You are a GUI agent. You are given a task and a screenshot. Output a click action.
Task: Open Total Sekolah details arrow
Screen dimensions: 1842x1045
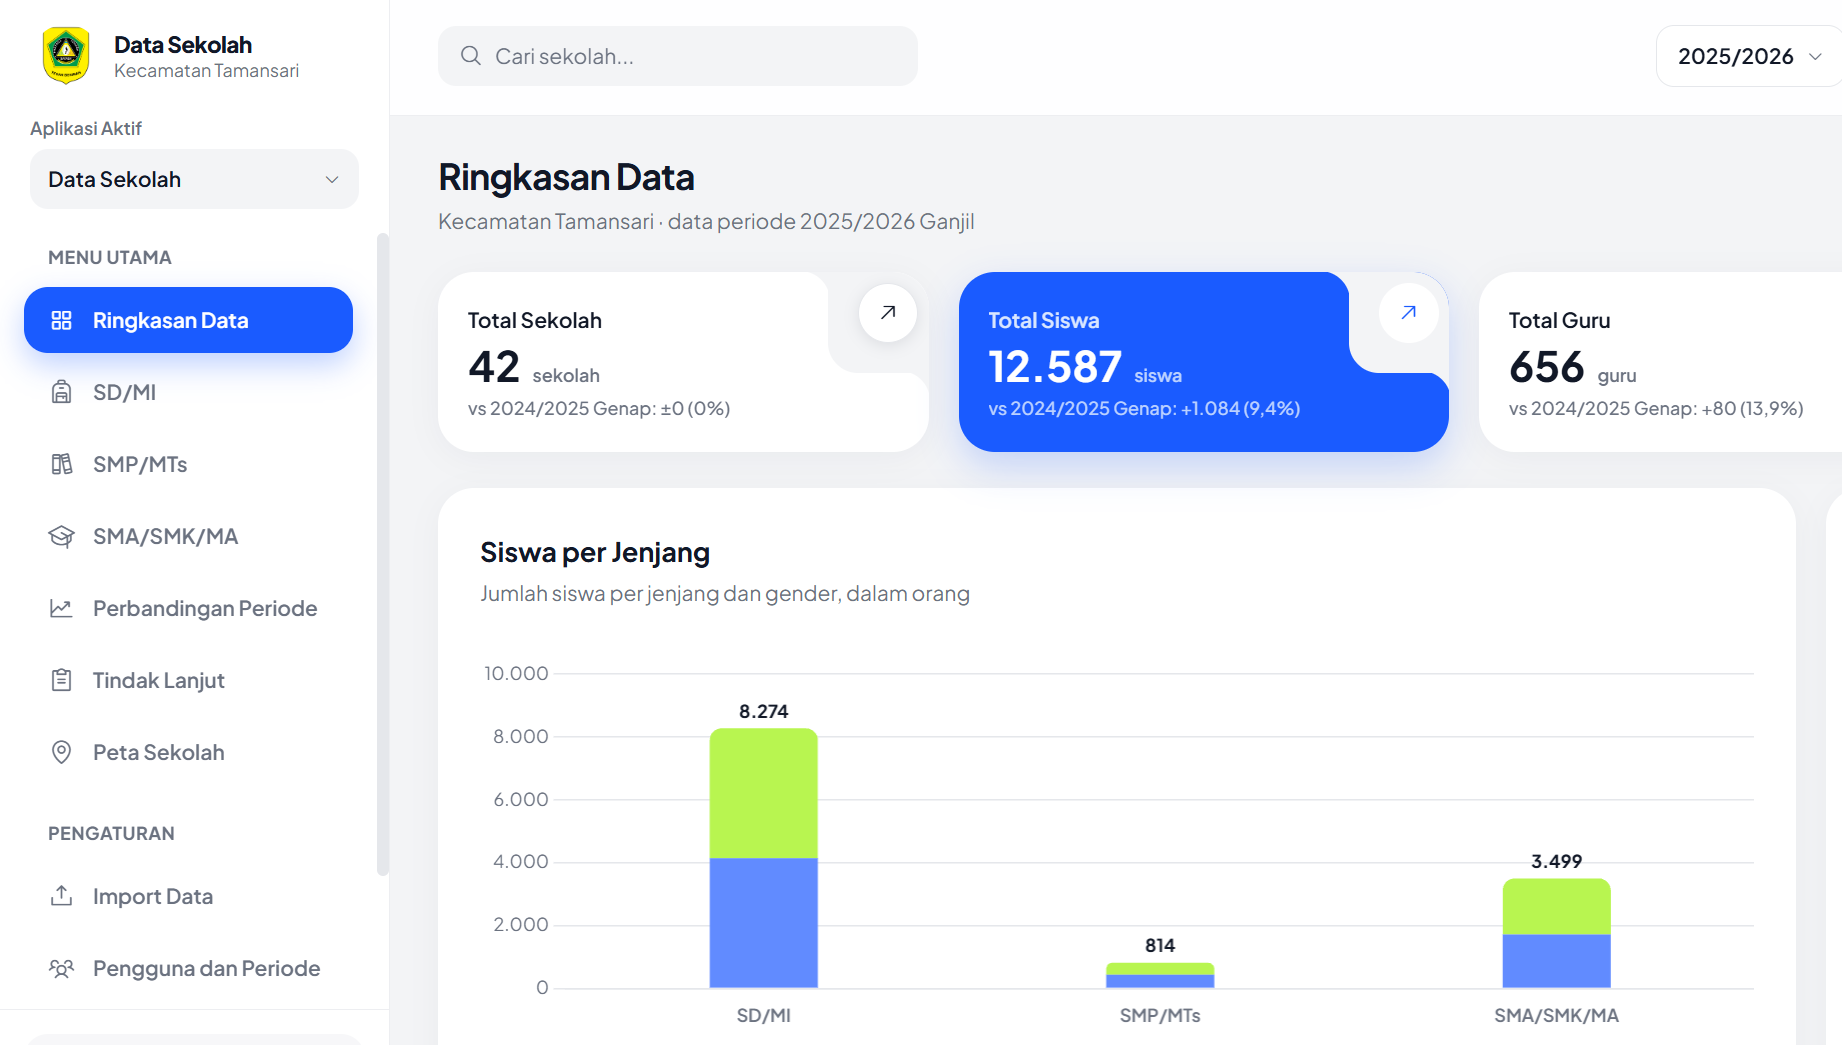888,313
